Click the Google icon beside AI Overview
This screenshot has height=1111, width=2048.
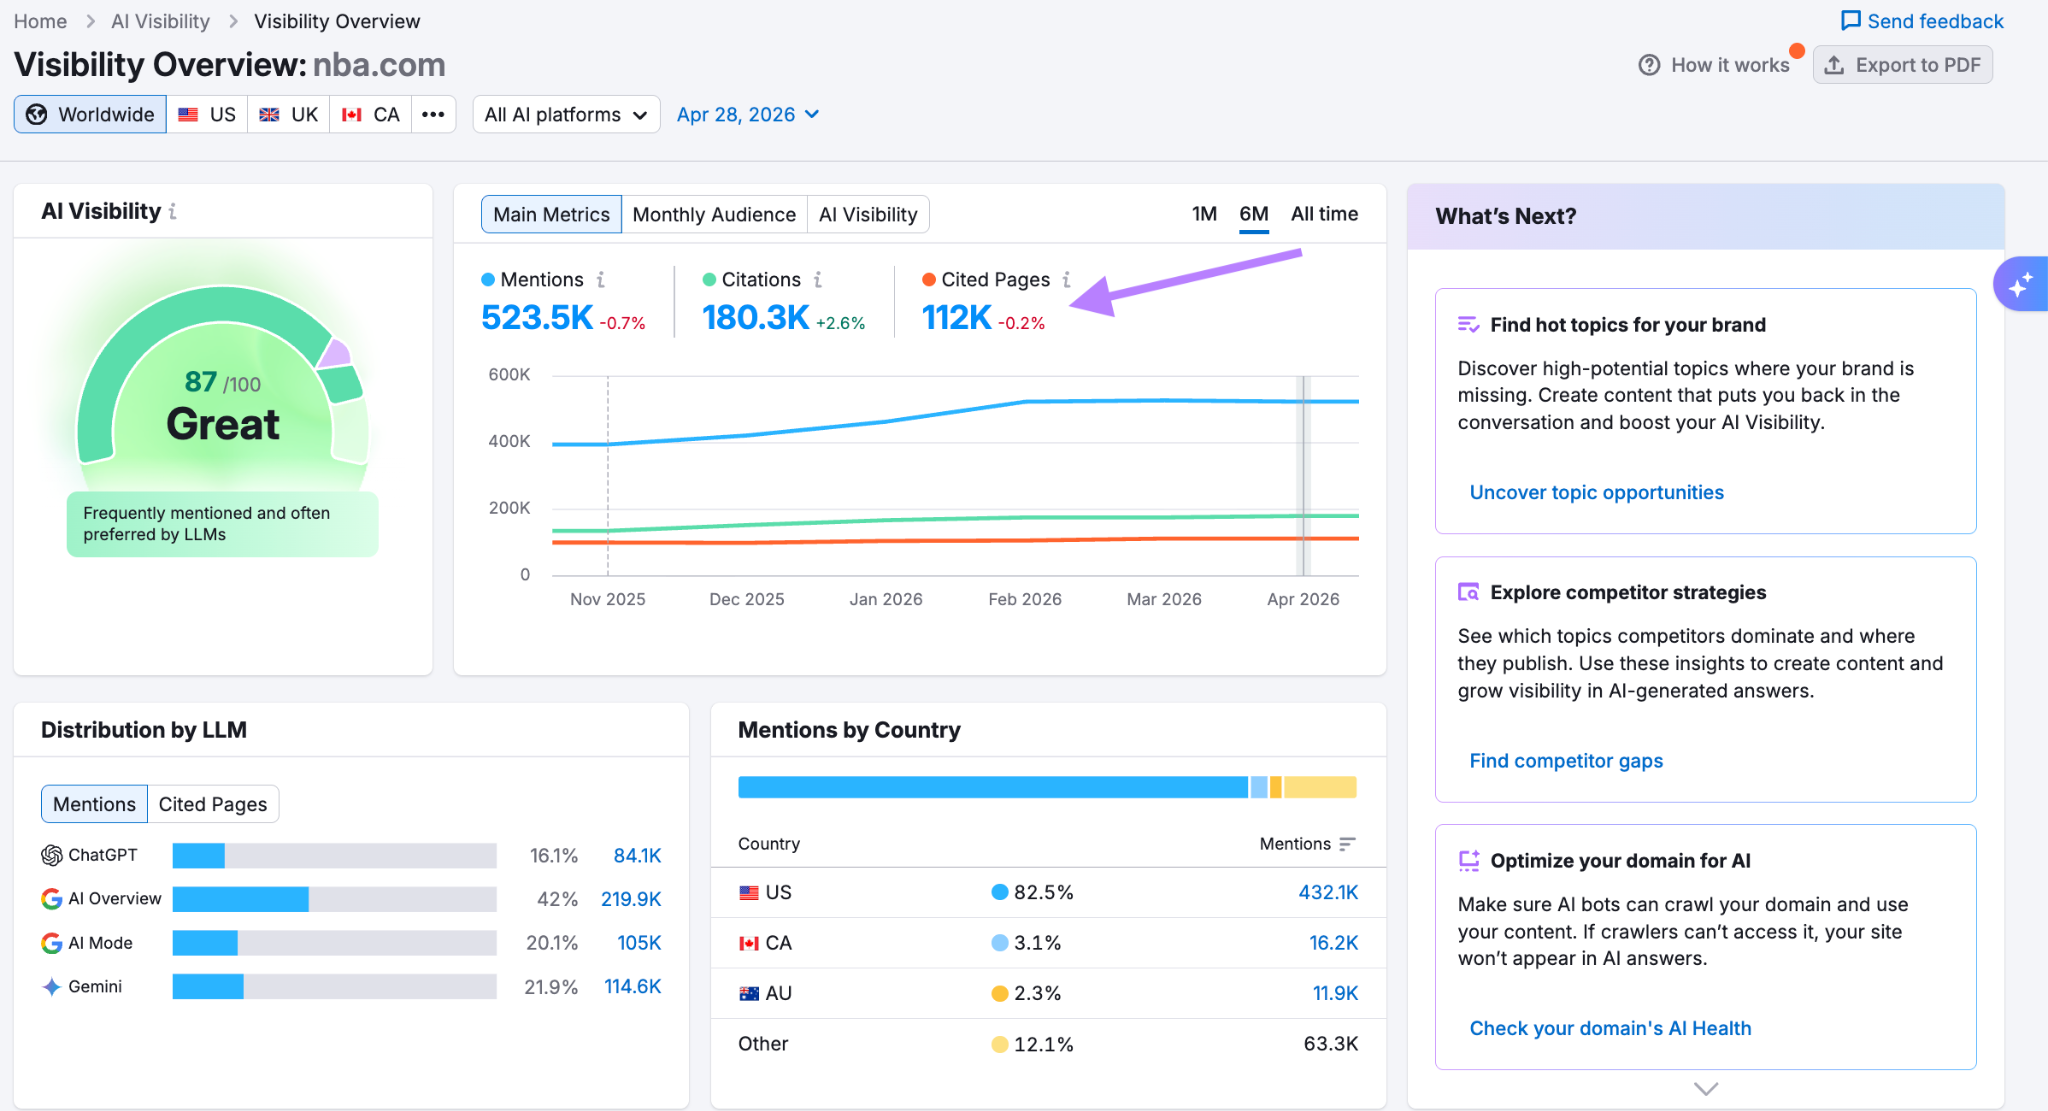click(52, 899)
